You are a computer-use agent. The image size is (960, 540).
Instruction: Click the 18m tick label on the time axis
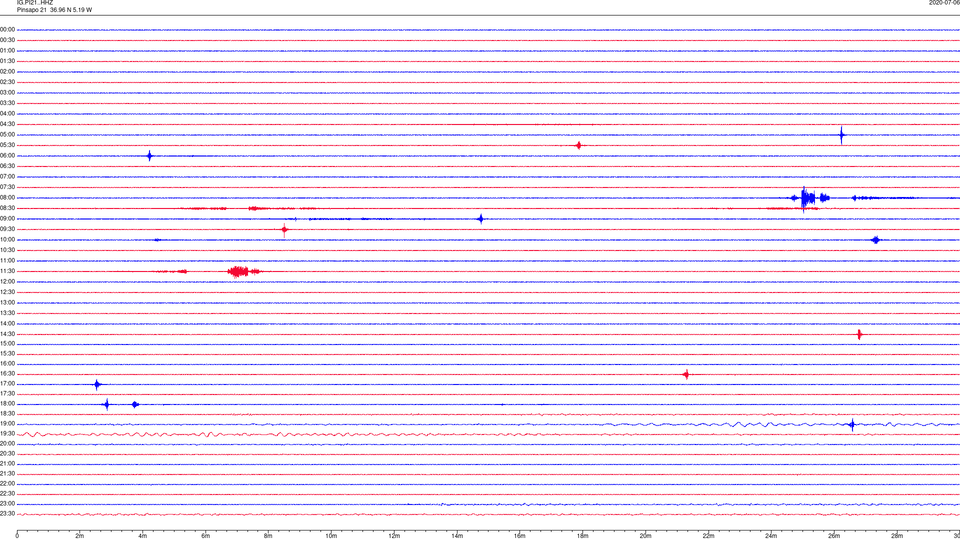[583, 536]
